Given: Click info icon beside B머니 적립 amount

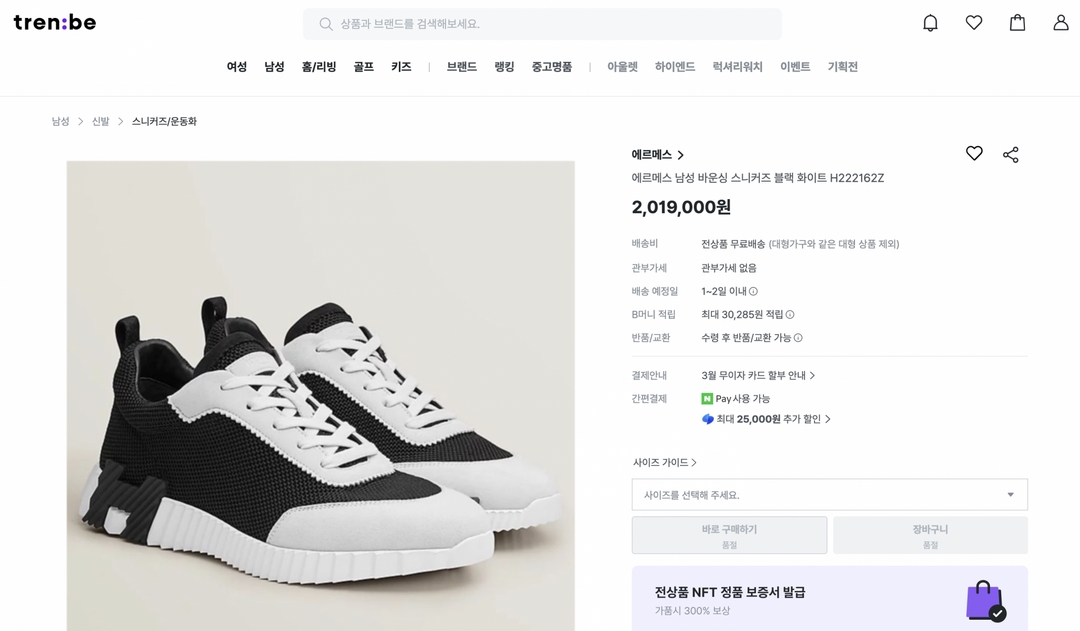Looking at the screenshot, I should coord(790,315).
